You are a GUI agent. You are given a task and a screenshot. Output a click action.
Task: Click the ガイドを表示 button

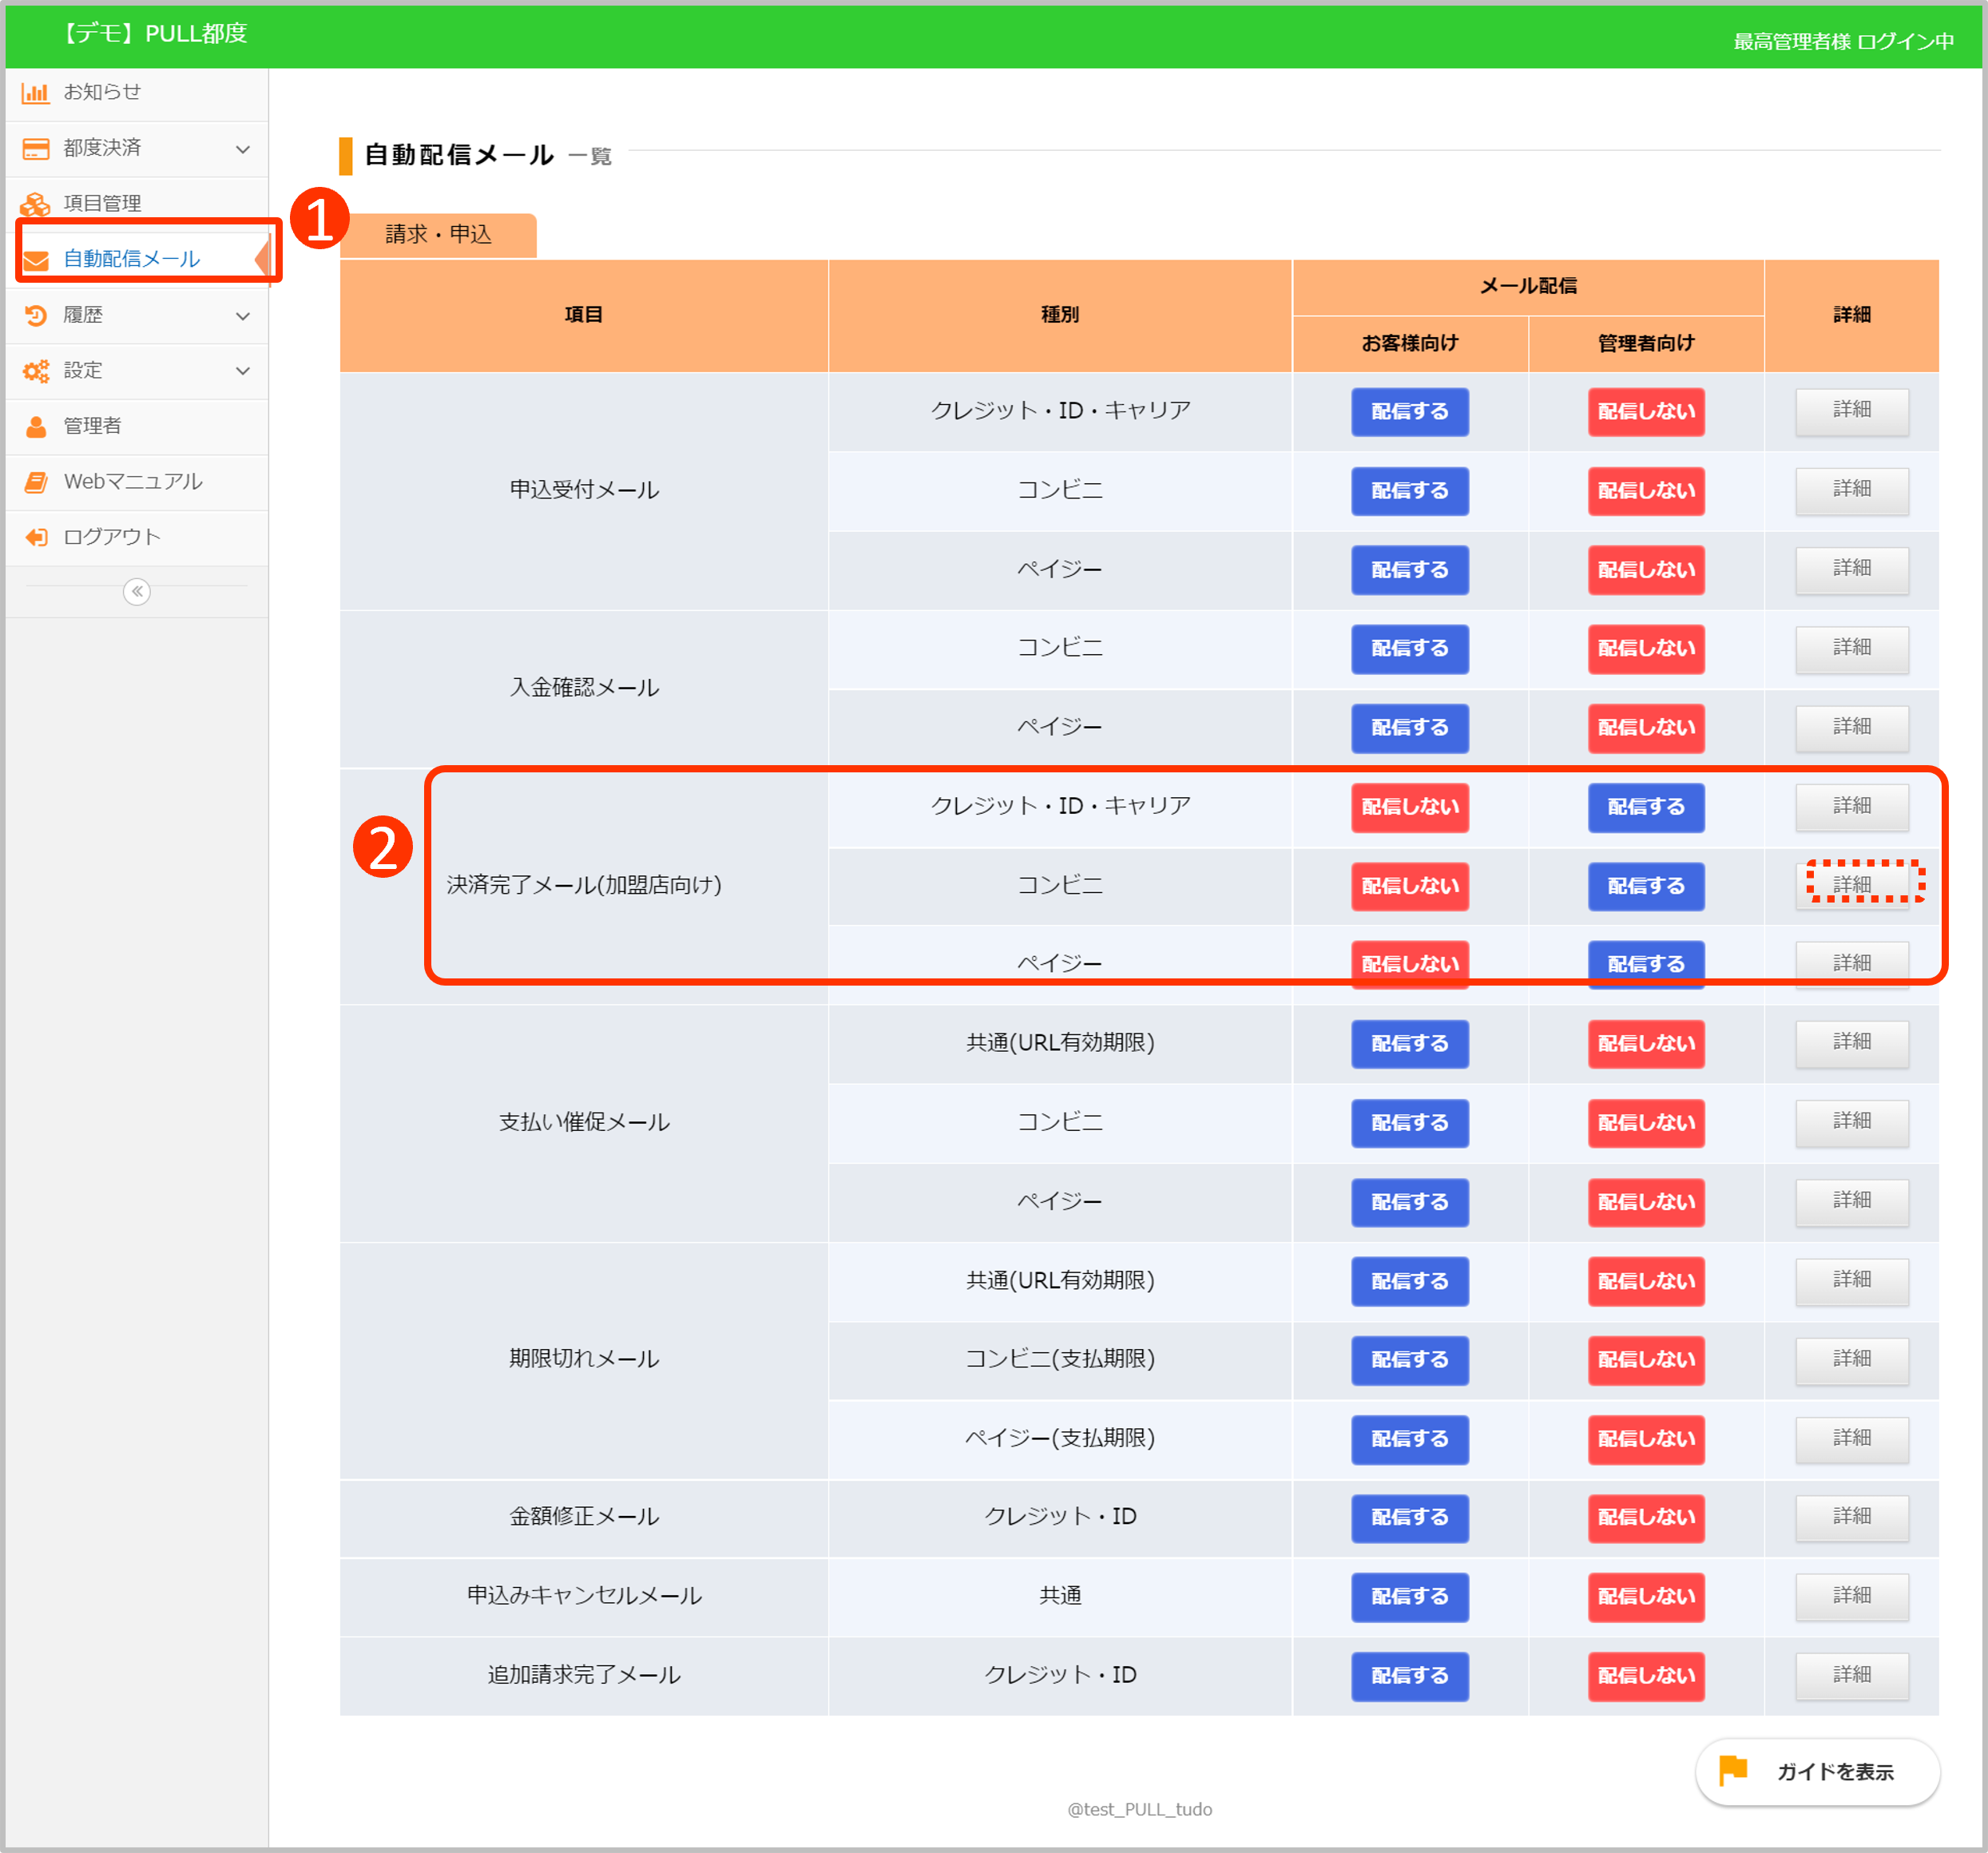coord(1816,1772)
